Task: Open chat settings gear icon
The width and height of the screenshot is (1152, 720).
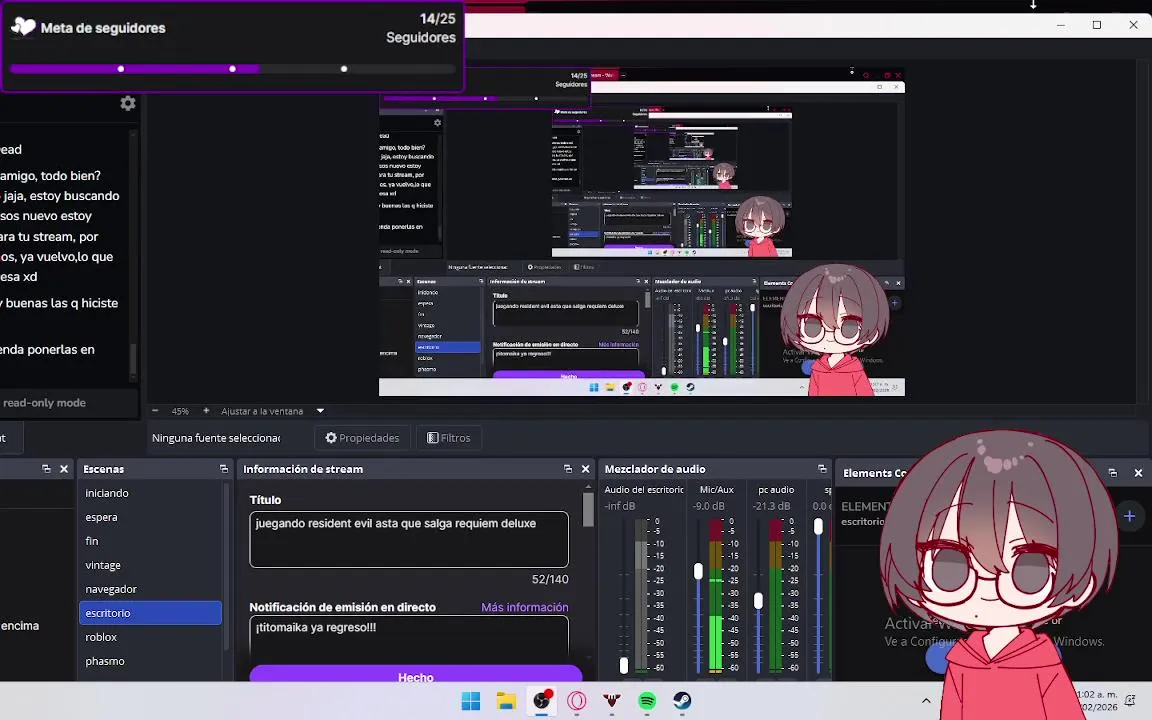Action: [x=128, y=103]
